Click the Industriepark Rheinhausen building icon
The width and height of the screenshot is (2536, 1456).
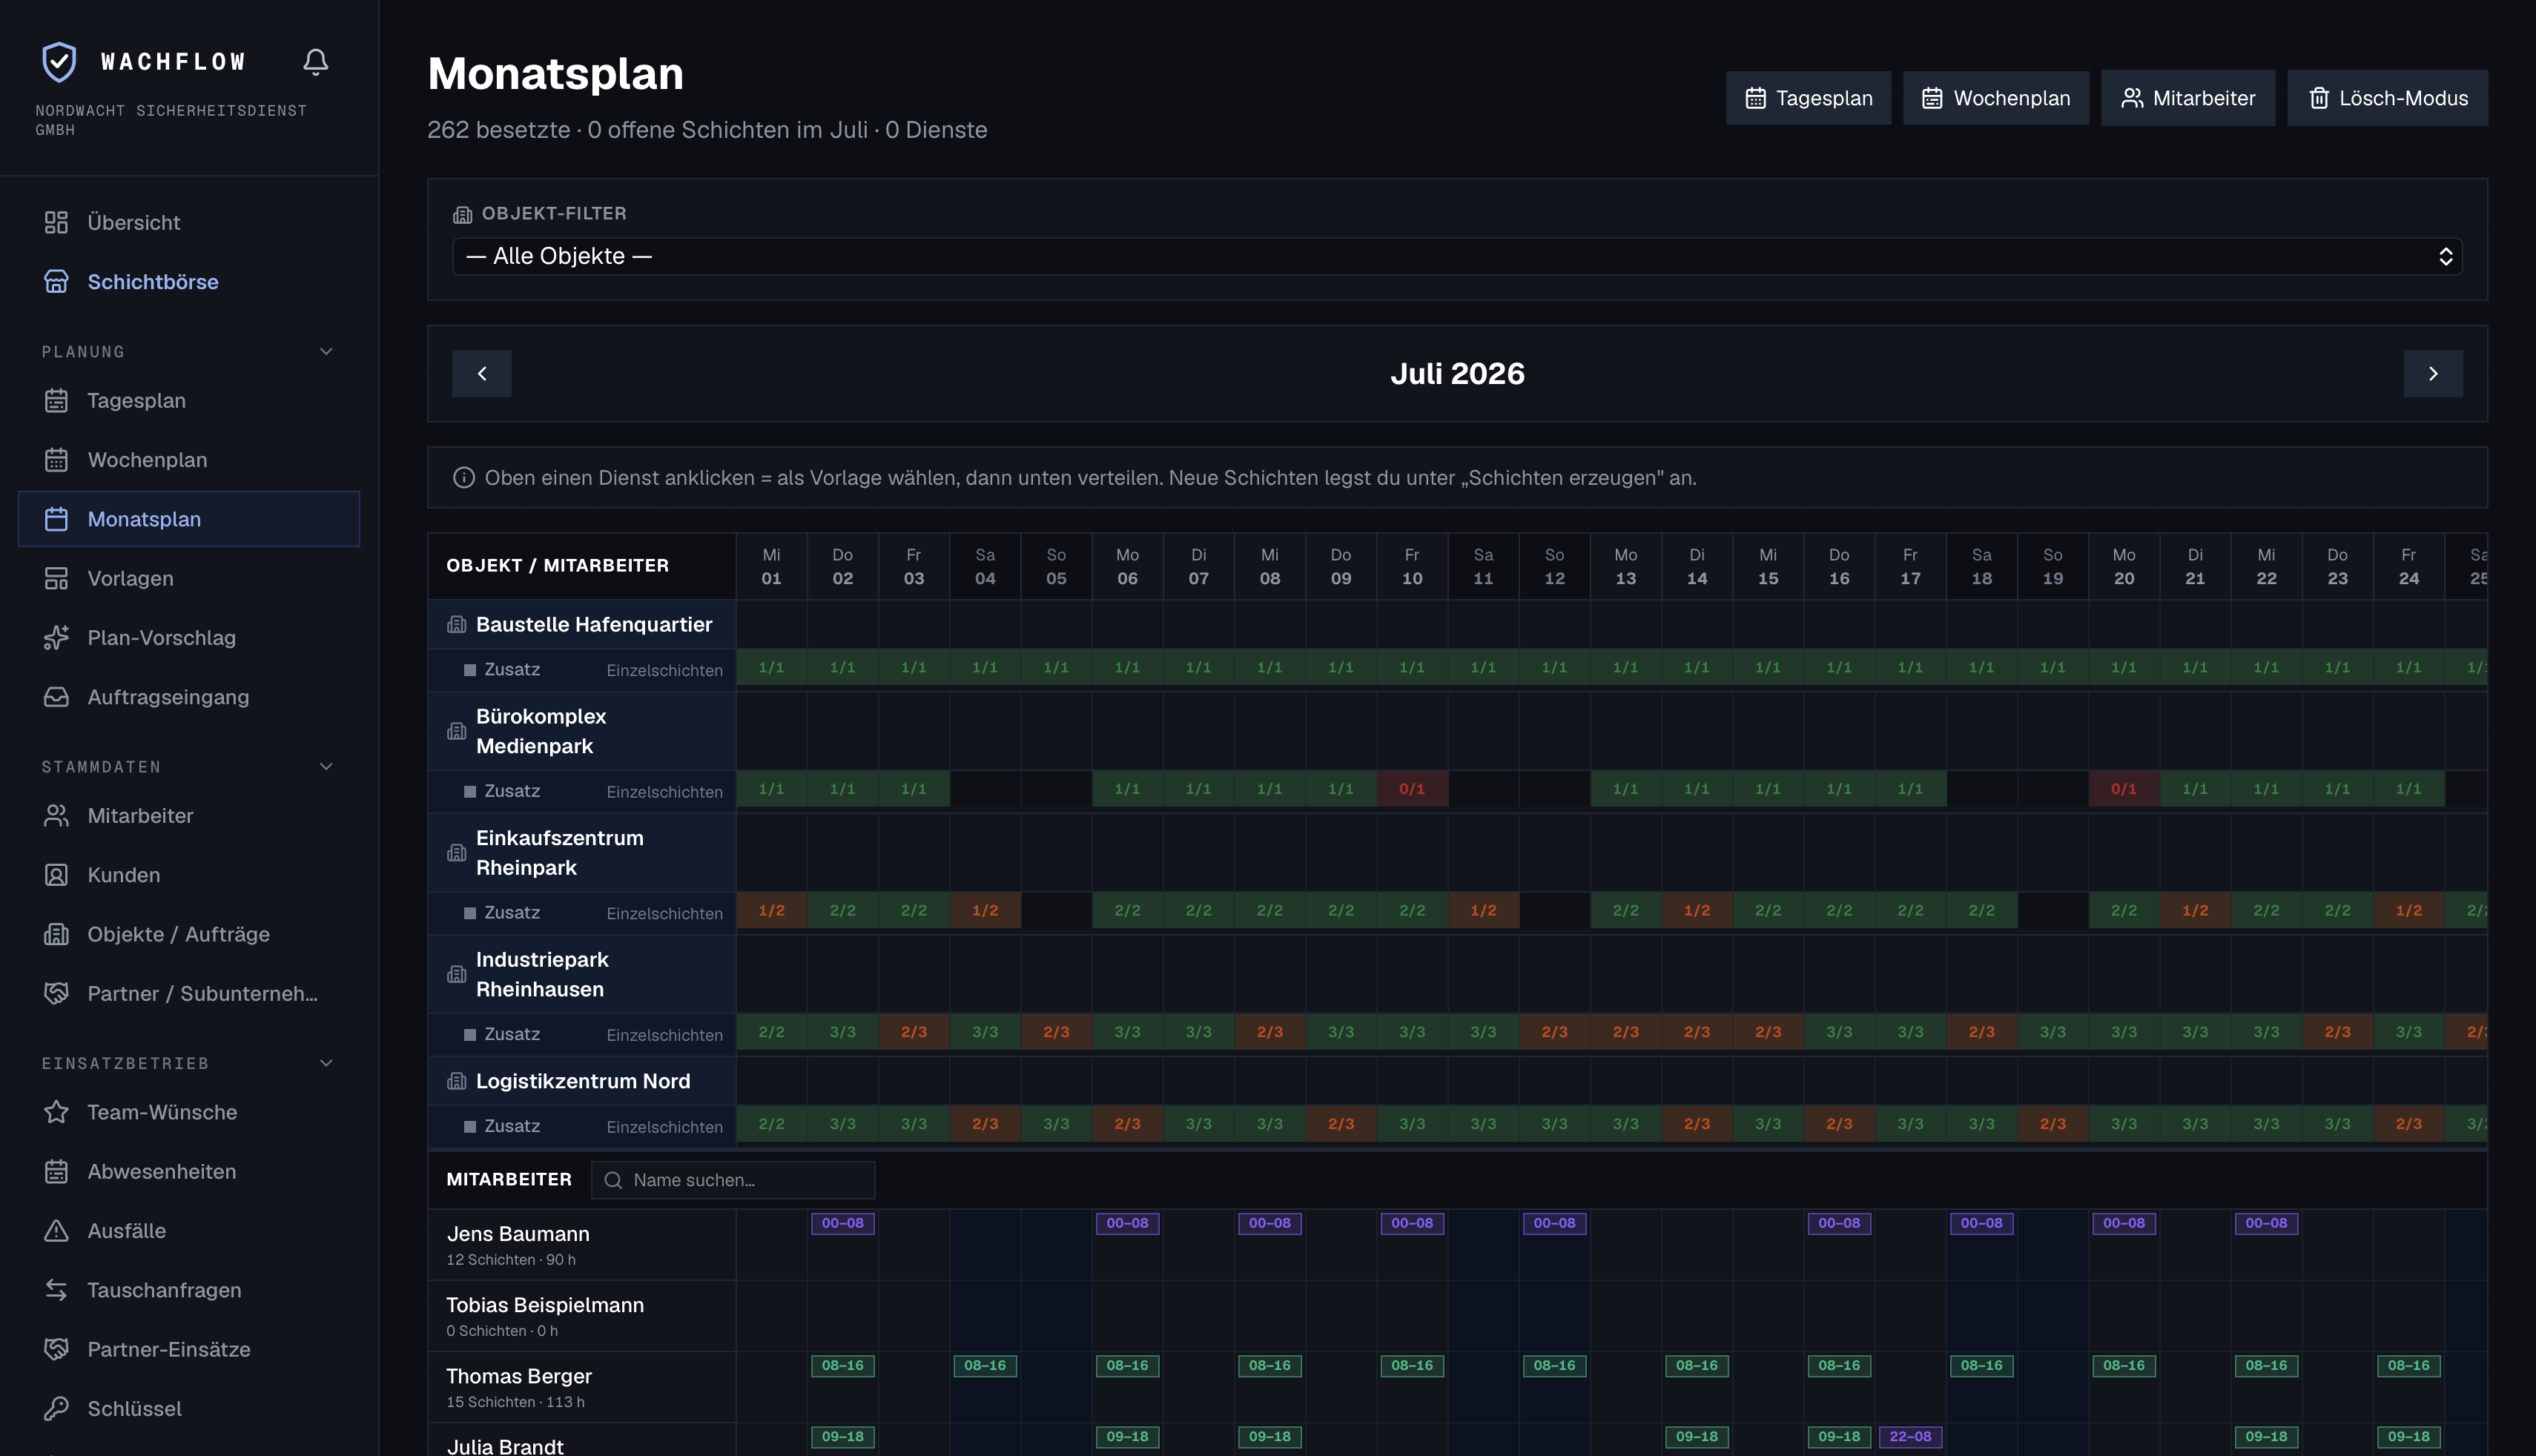pos(457,975)
